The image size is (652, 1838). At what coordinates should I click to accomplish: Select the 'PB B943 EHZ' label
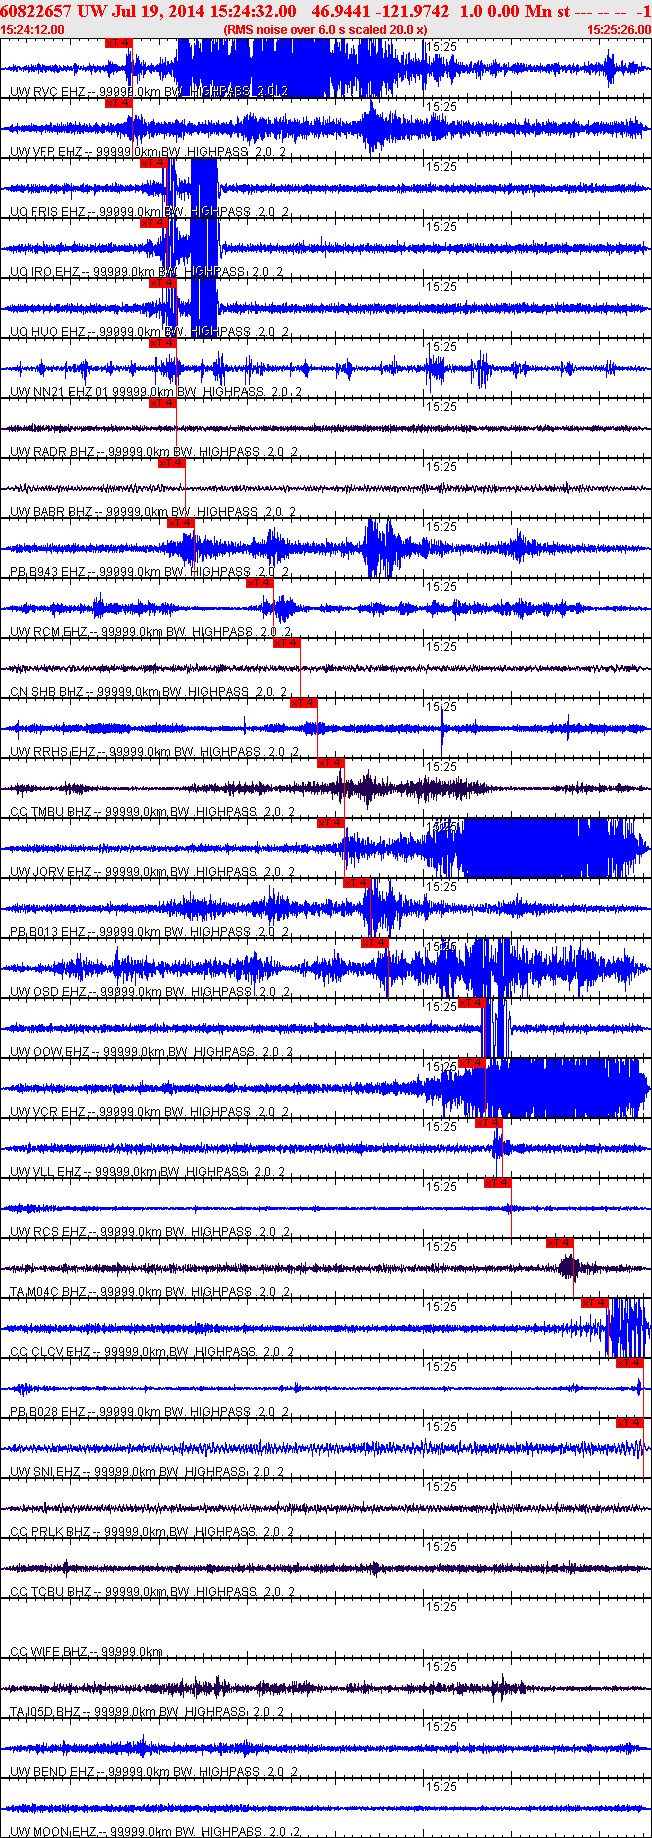(x=48, y=572)
